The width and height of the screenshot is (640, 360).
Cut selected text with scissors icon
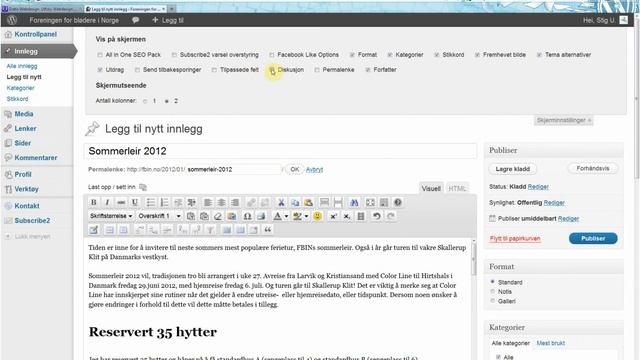(281, 202)
